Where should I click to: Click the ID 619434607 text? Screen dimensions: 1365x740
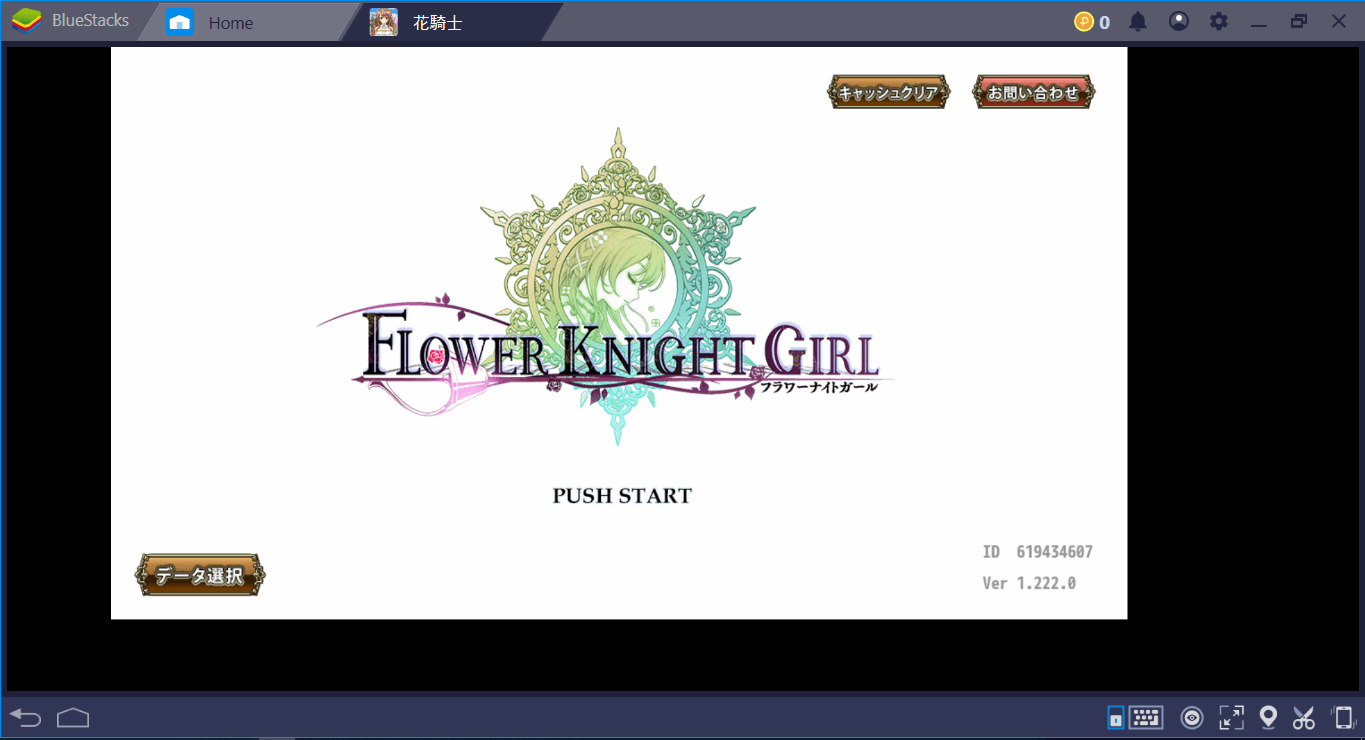click(x=1037, y=552)
